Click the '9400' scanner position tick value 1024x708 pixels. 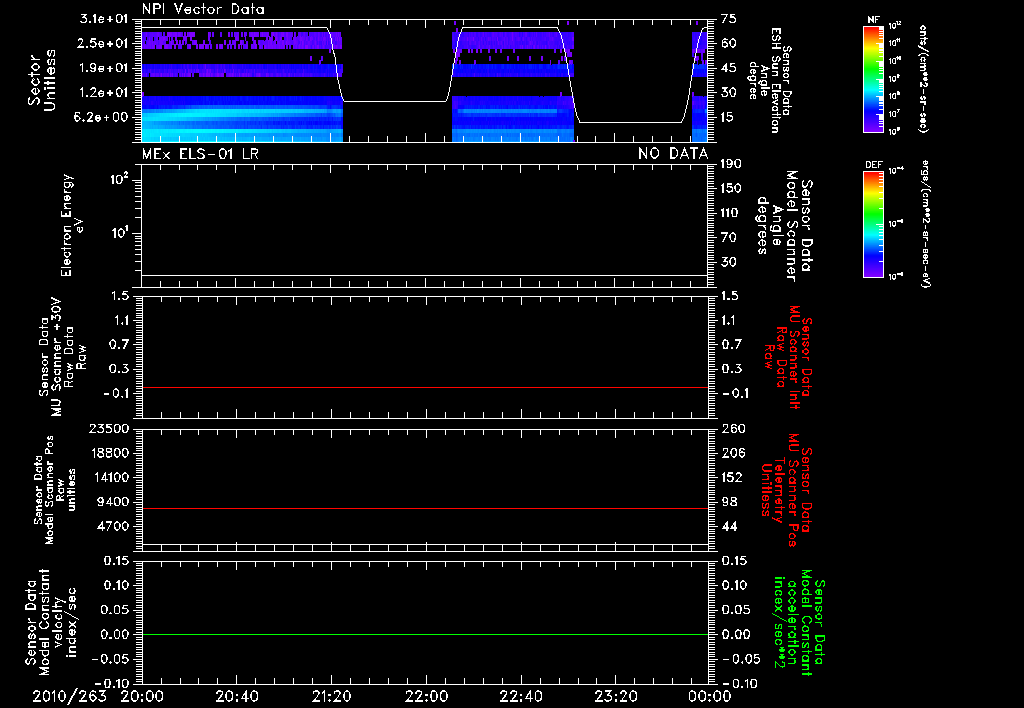point(114,502)
